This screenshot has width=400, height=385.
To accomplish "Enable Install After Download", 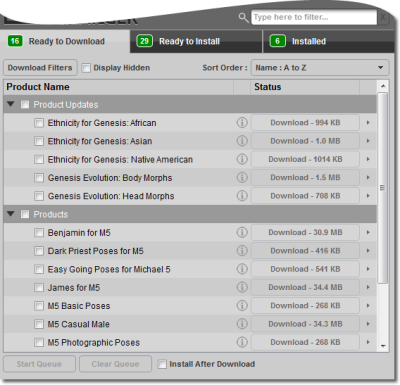I will pos(162,364).
